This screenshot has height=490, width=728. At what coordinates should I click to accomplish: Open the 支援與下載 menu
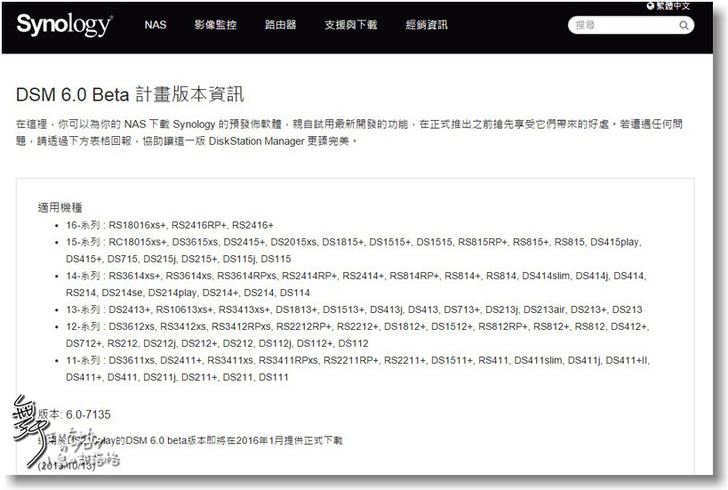351,25
